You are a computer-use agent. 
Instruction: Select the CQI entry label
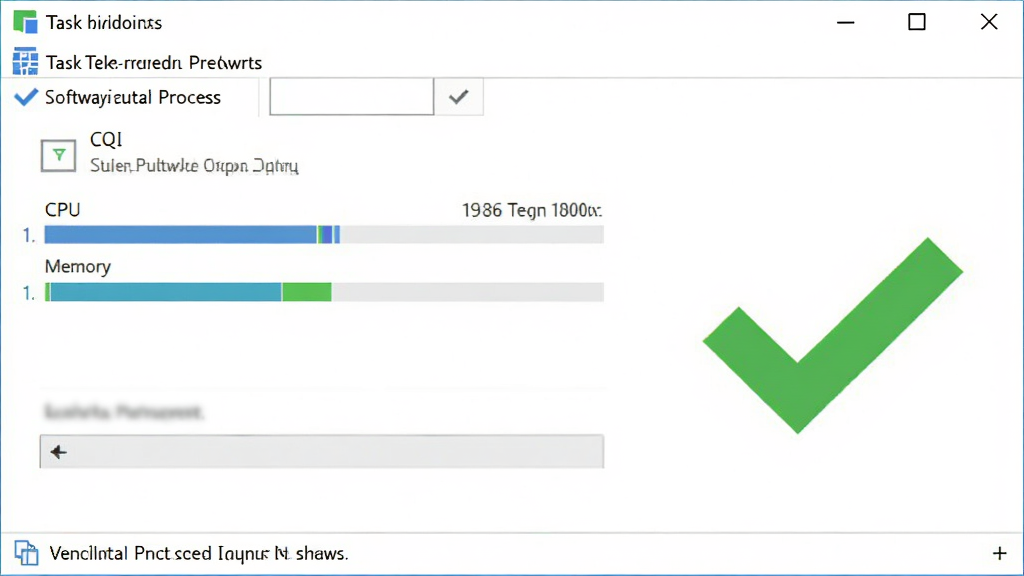pyautogui.click(x=106, y=139)
